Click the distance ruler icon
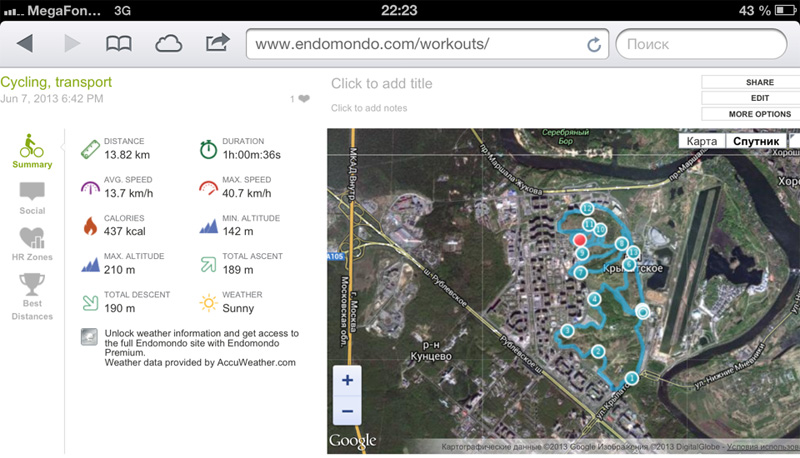The width and height of the screenshot is (800, 458). (x=90, y=149)
